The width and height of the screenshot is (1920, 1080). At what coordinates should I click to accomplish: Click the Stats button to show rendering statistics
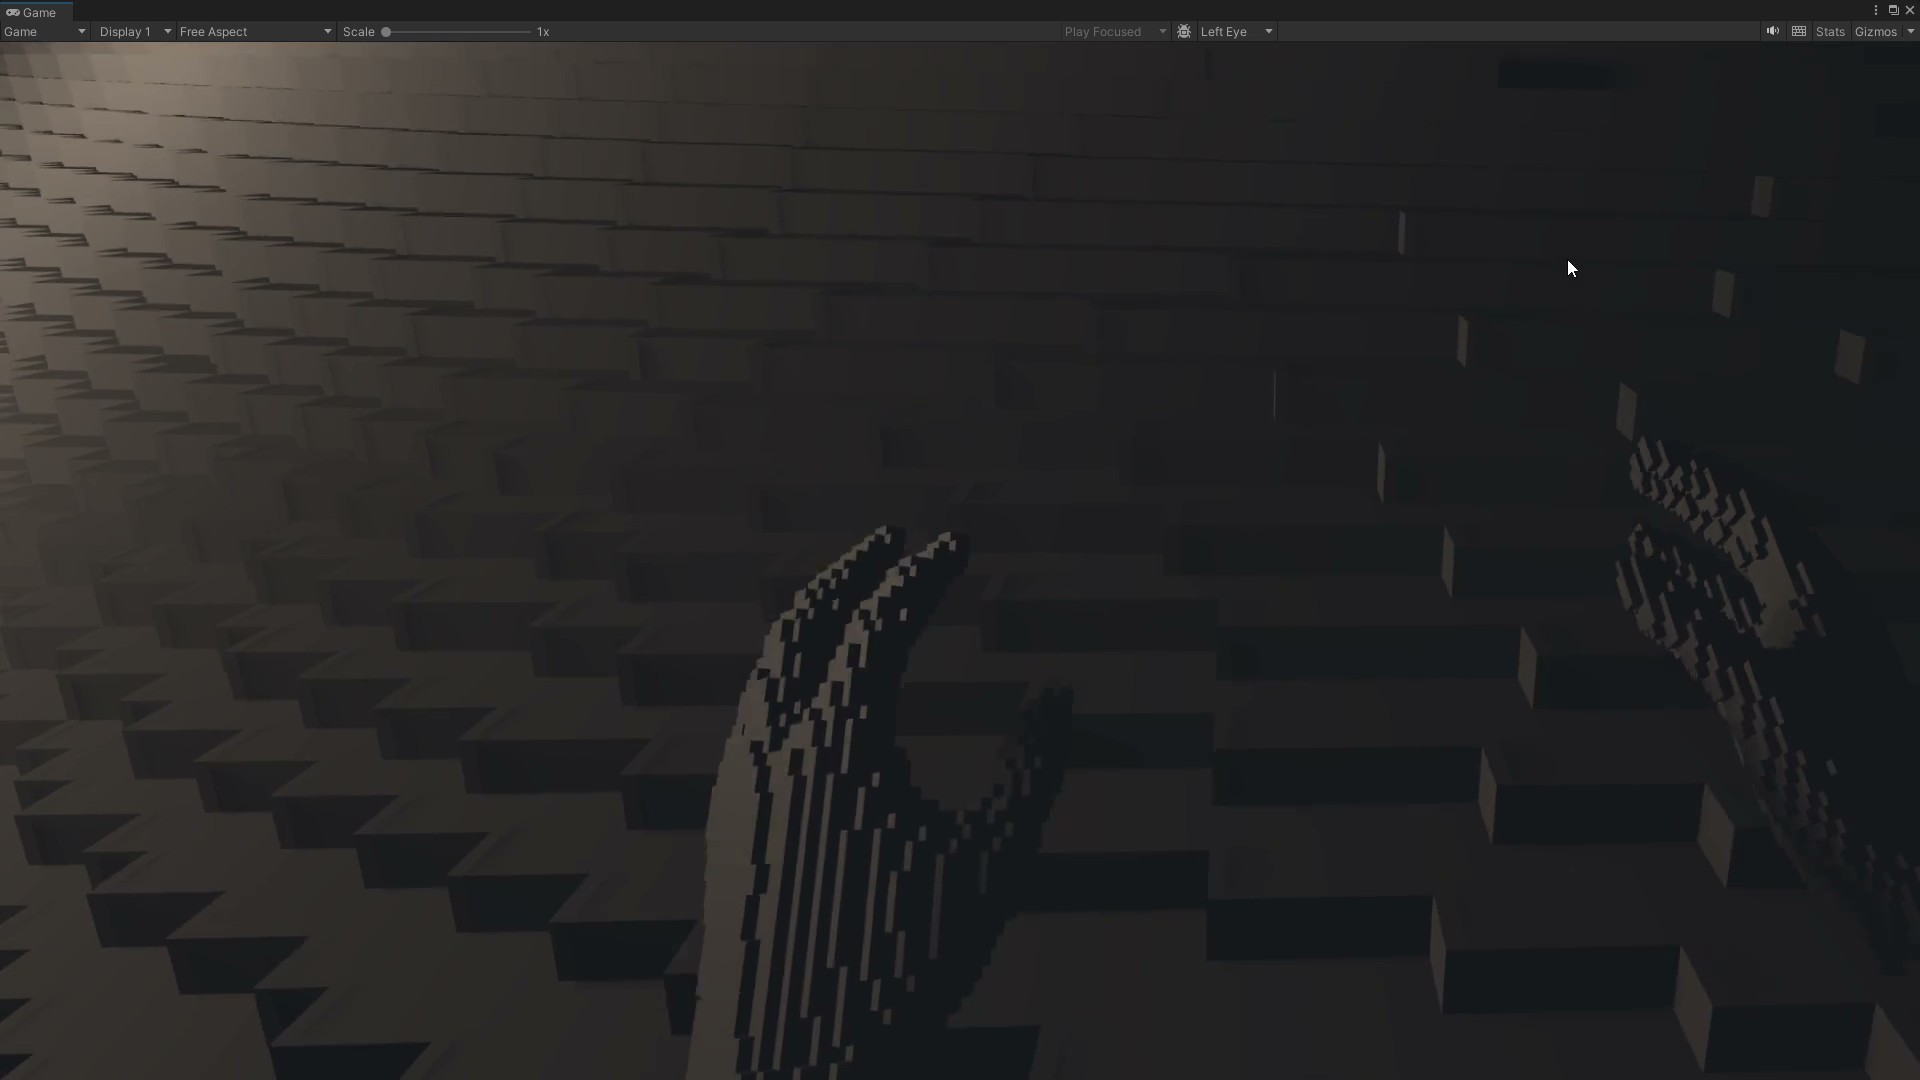(1831, 31)
